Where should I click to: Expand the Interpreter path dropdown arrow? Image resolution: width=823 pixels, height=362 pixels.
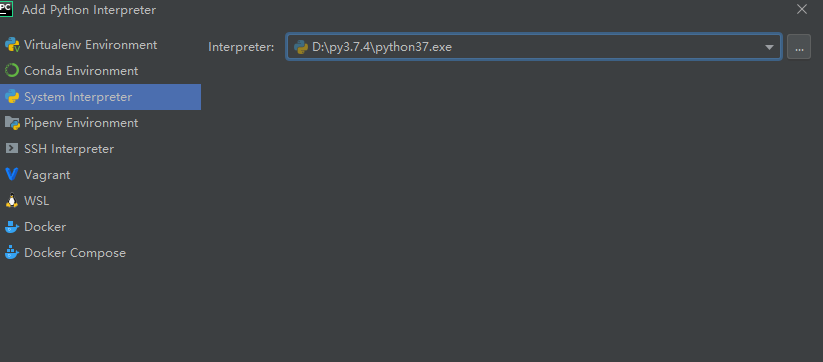click(x=769, y=47)
